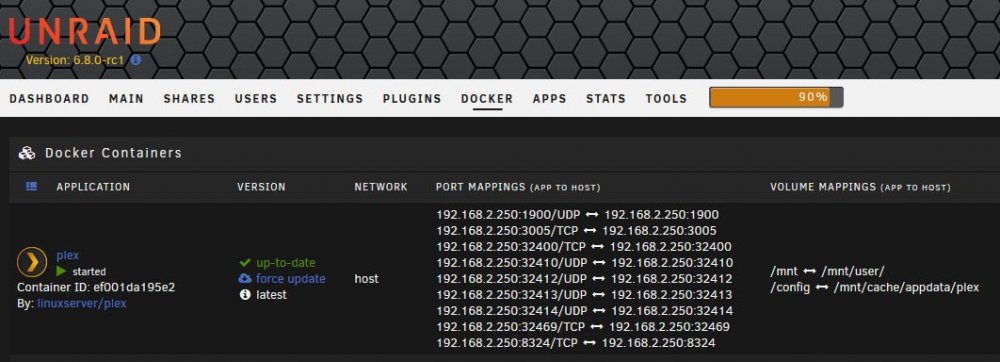Click the 32412/UDP port mapping

click(584, 279)
